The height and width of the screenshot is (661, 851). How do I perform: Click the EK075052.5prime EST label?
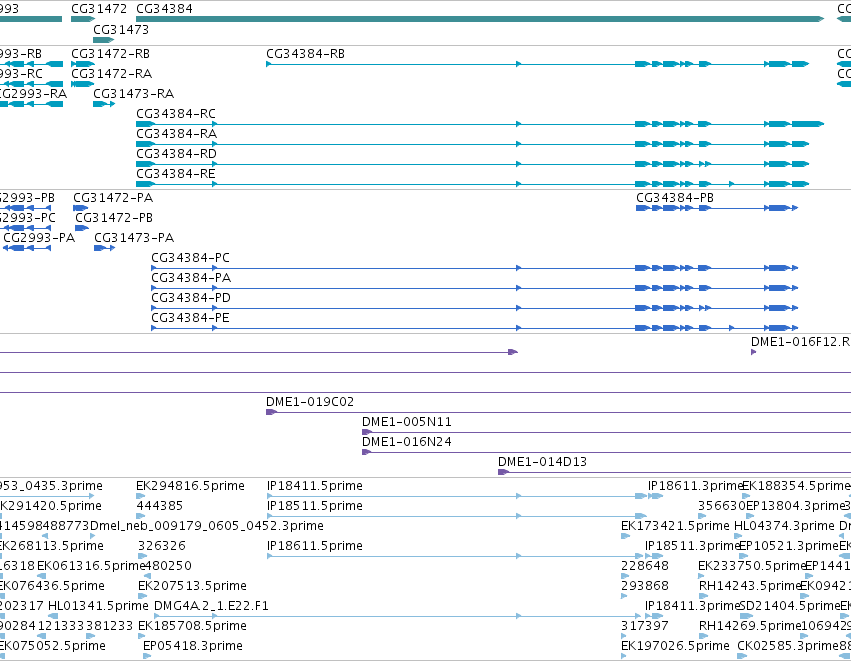click(53, 646)
